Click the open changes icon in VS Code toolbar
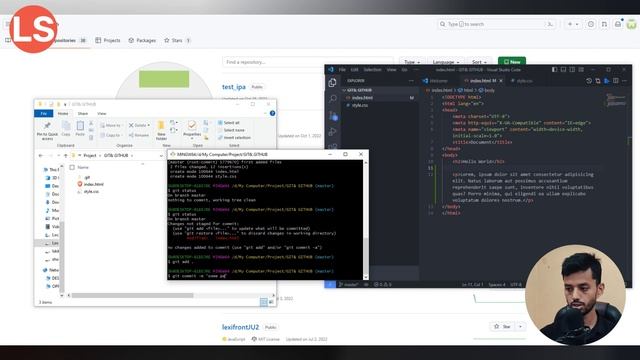The image size is (640, 360). [598, 81]
